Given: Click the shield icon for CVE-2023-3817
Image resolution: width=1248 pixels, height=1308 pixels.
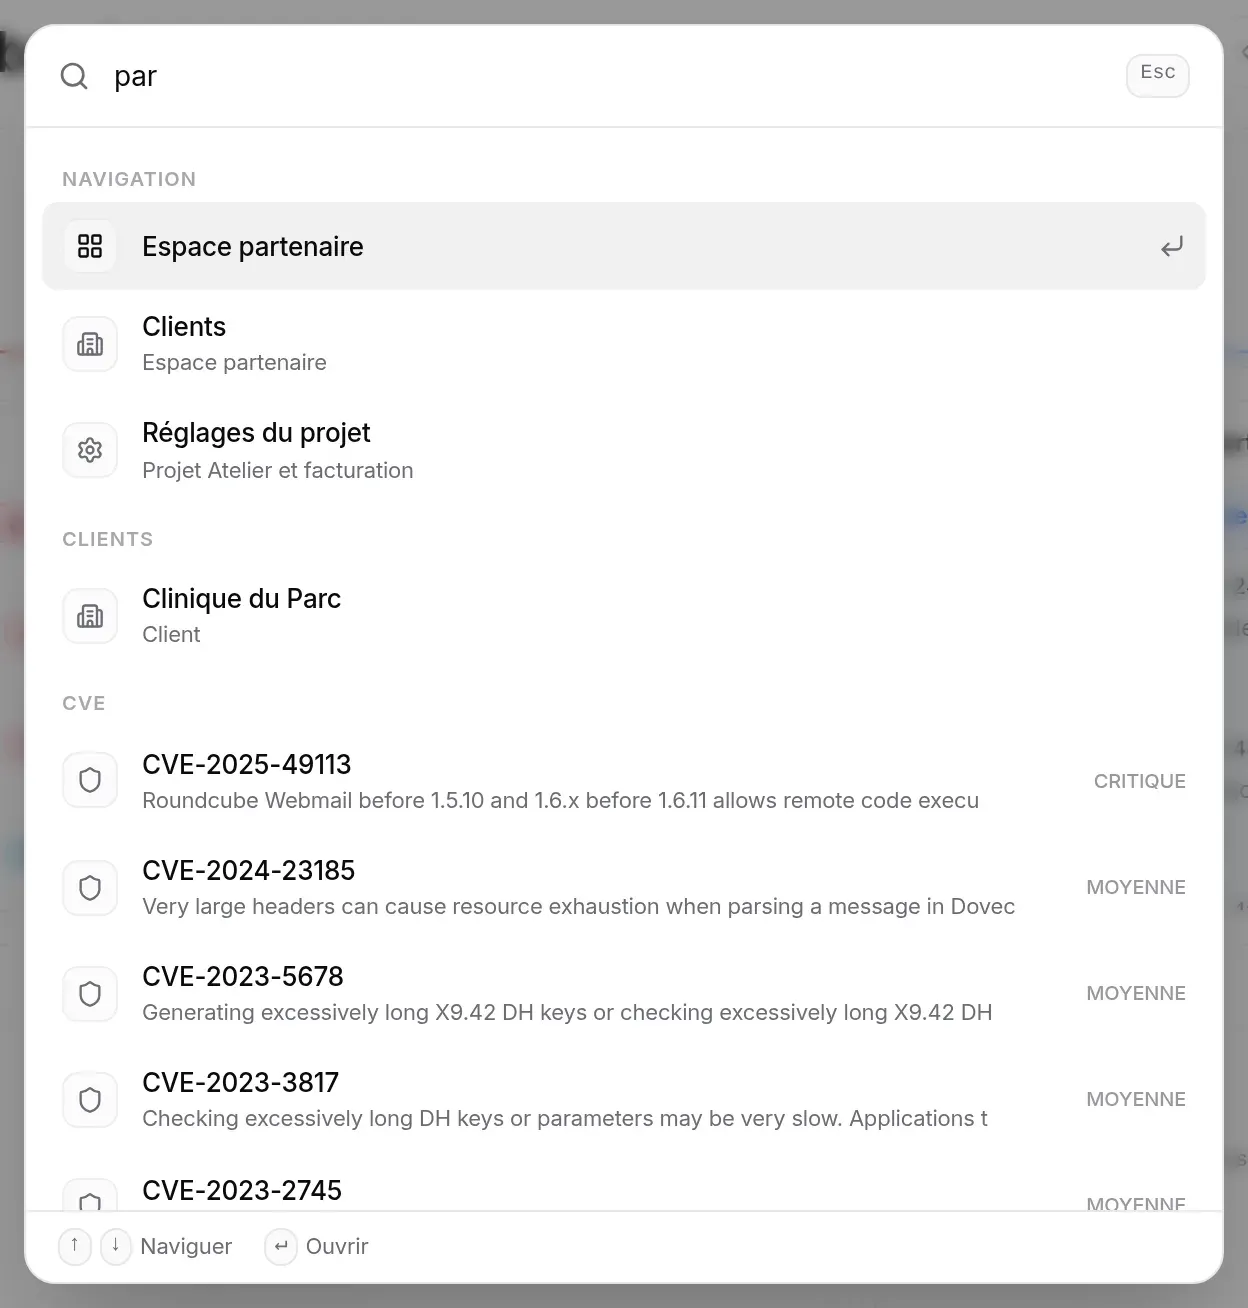Looking at the screenshot, I should click(90, 1100).
